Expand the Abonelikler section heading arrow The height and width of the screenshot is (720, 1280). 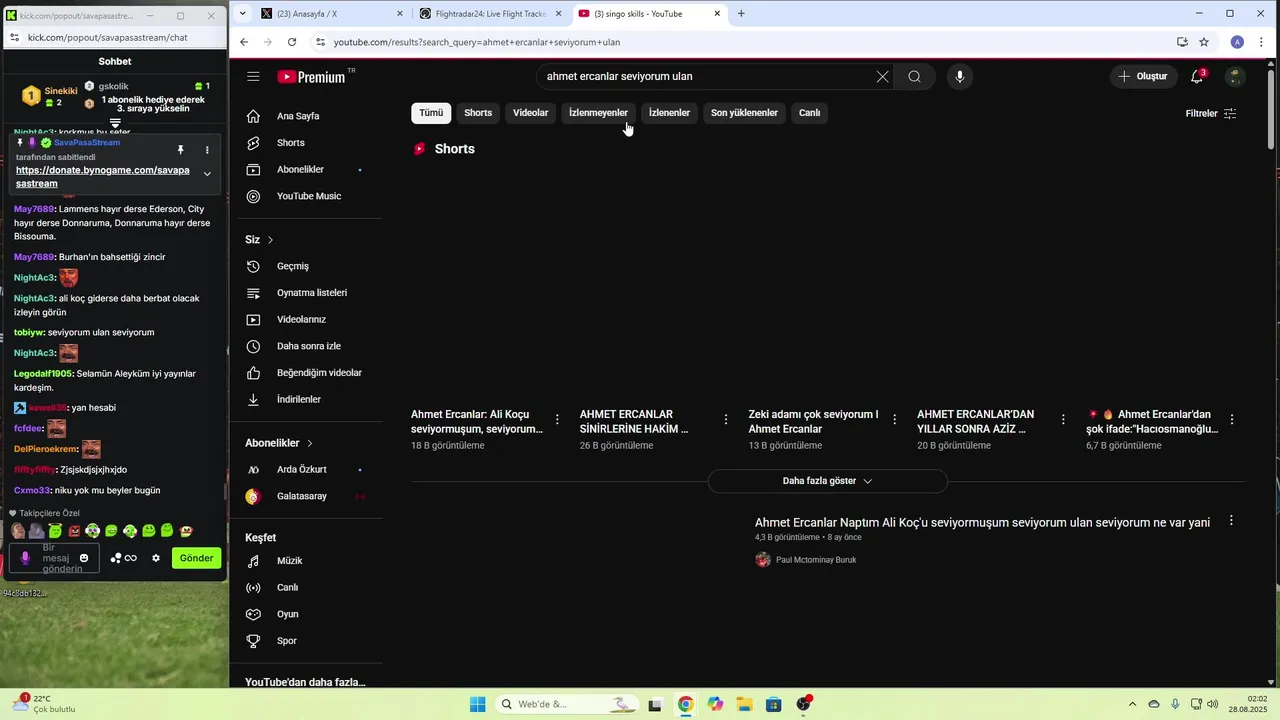click(x=310, y=443)
